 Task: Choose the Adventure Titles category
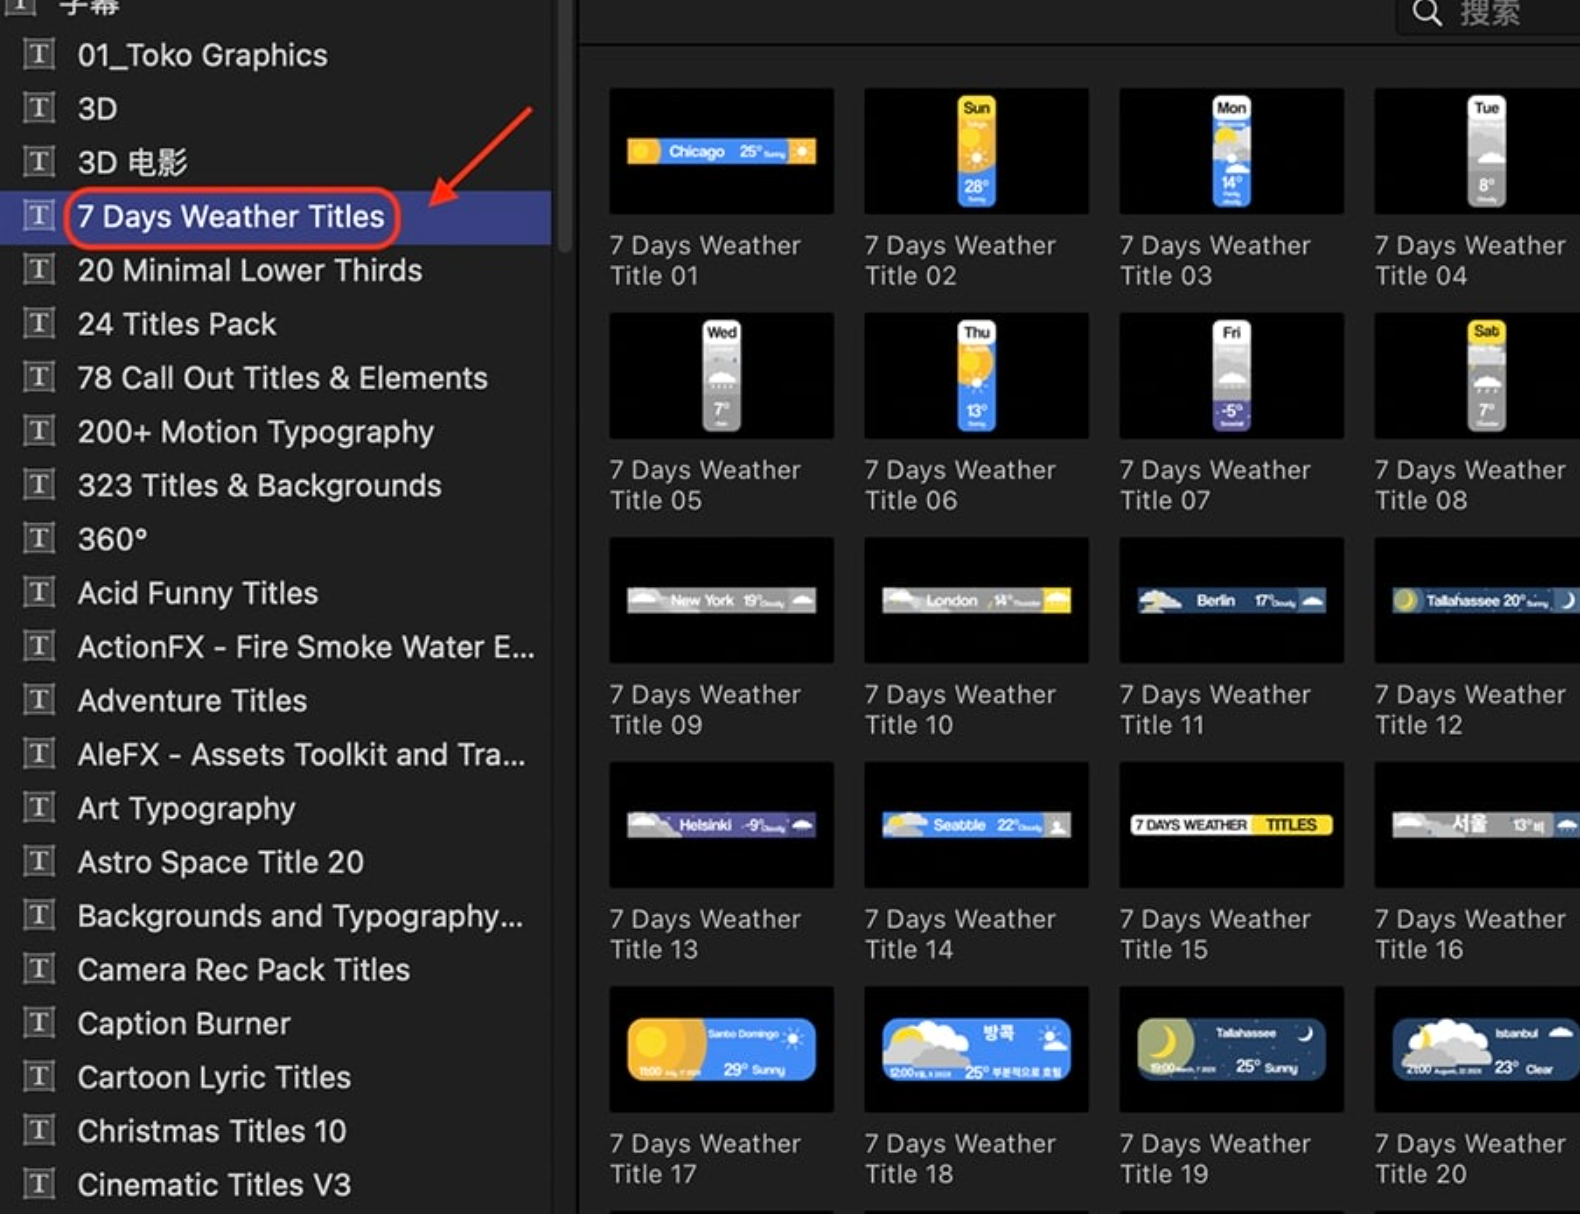coord(192,701)
